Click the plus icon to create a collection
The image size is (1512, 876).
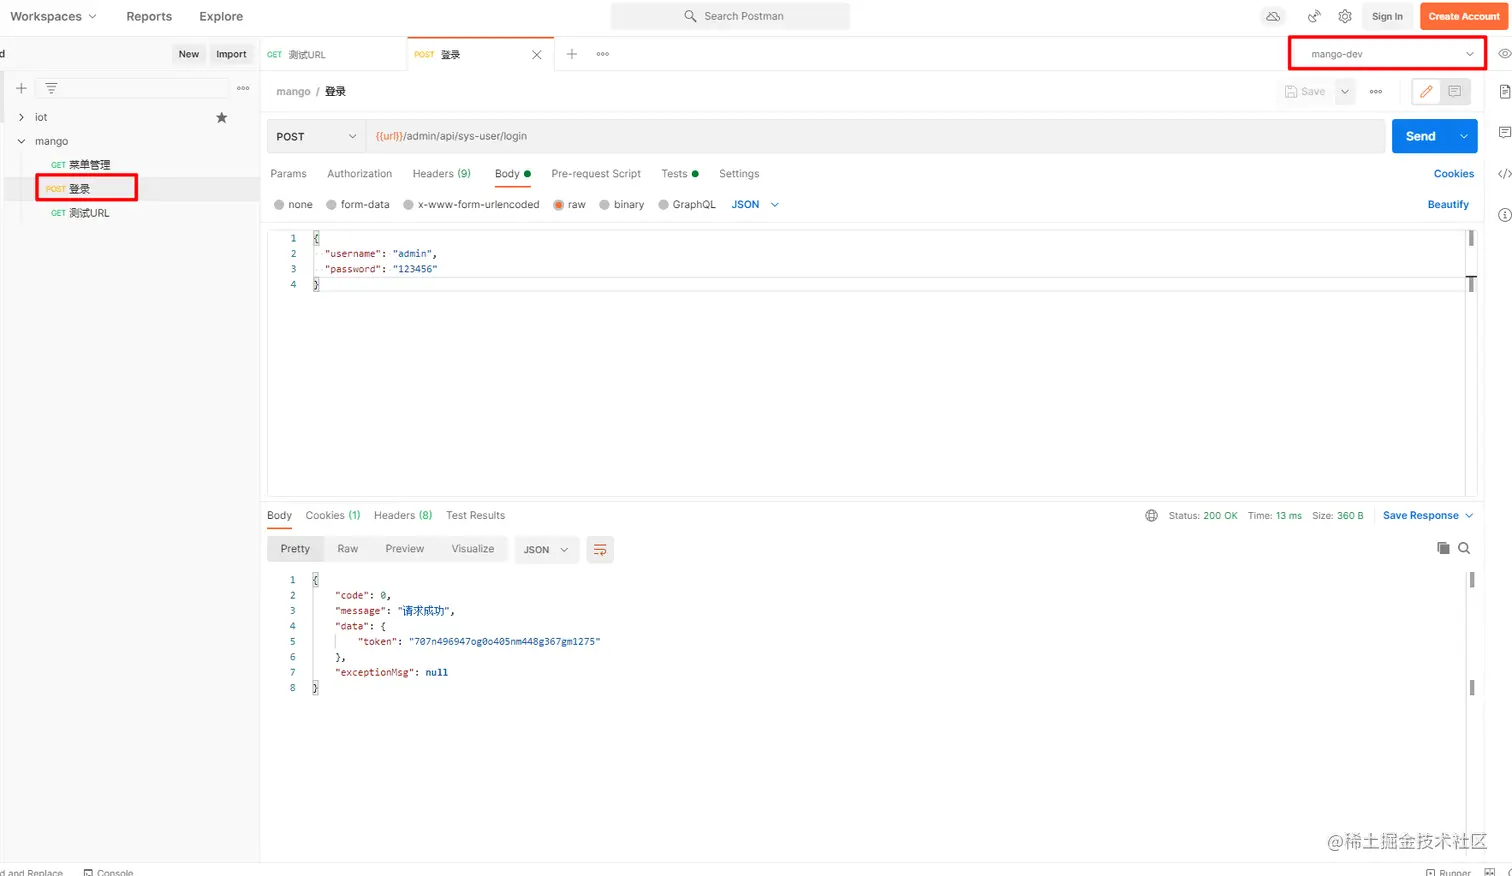(21, 88)
